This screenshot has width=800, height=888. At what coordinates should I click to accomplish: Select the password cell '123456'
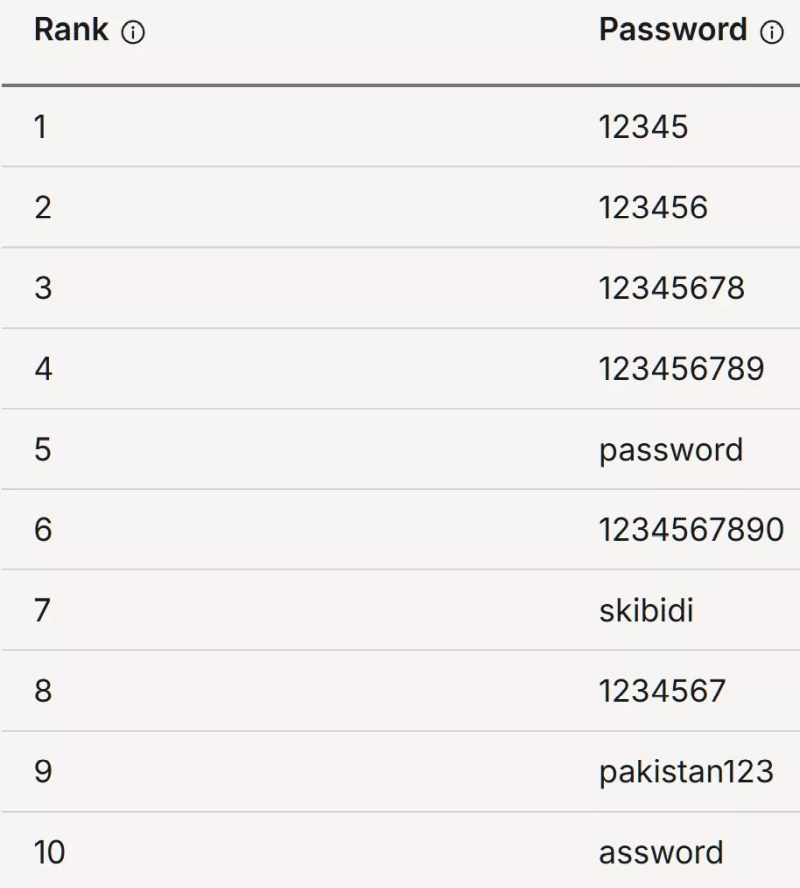tap(653, 208)
